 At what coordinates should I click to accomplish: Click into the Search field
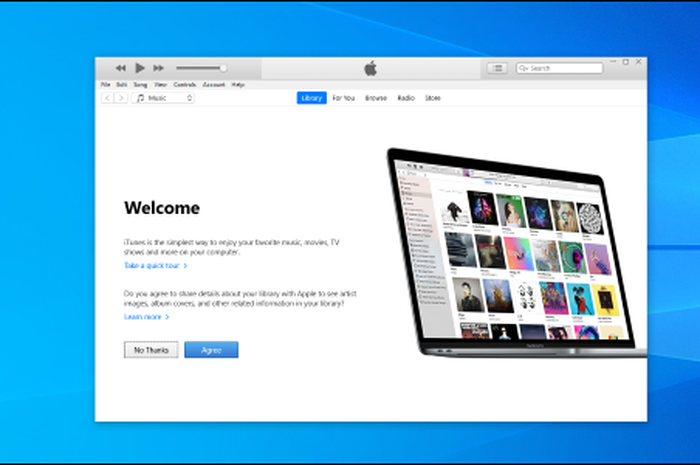pos(559,68)
